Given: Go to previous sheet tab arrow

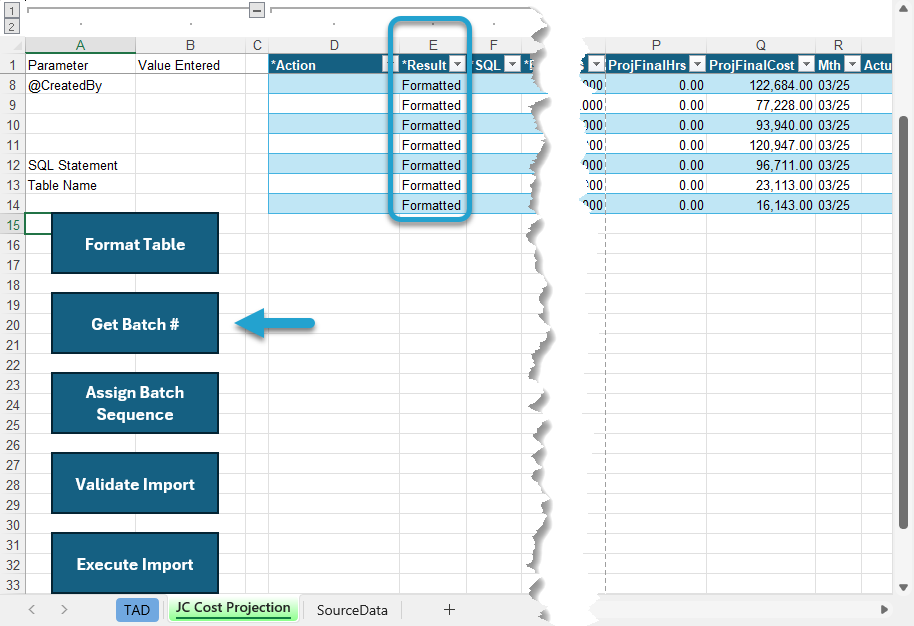Looking at the screenshot, I should [x=31, y=610].
